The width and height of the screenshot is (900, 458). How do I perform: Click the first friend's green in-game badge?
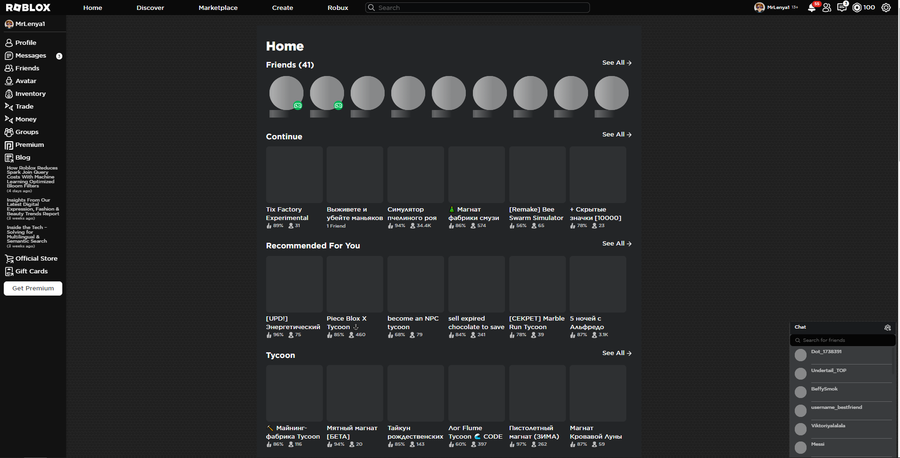click(297, 106)
